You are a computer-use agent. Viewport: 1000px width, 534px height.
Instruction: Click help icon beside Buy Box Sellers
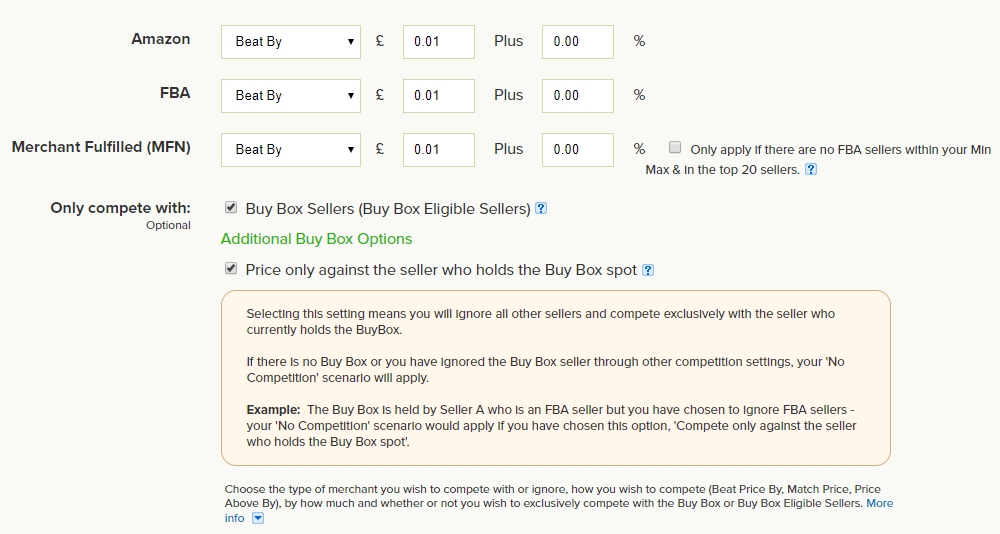pyautogui.click(x=541, y=209)
